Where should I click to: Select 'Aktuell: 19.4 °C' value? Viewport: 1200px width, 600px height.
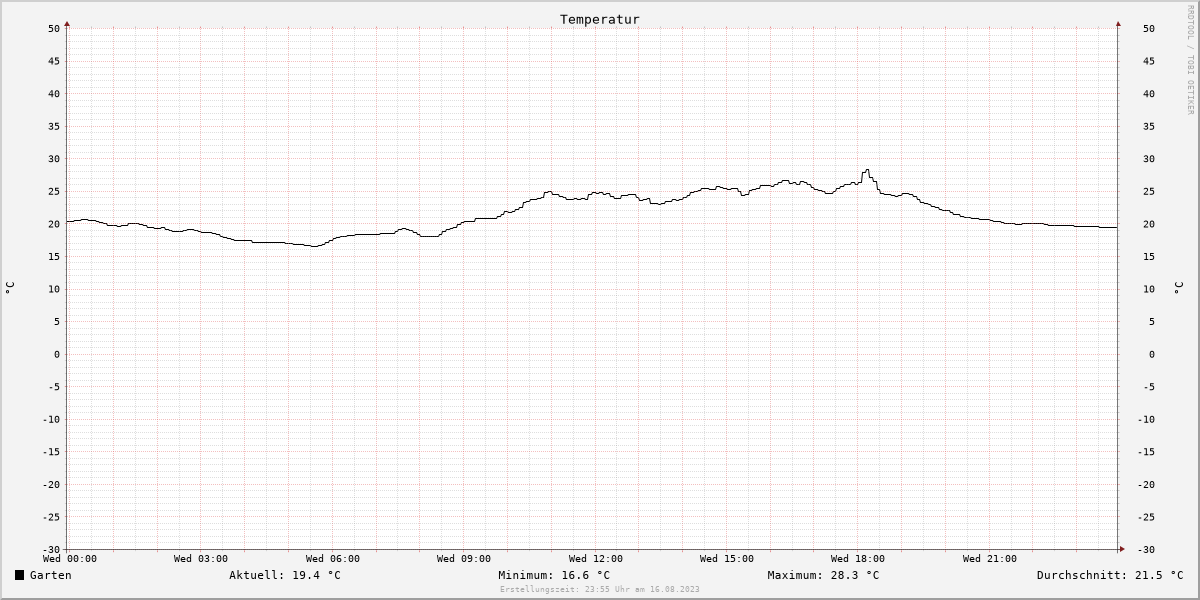tap(285, 575)
